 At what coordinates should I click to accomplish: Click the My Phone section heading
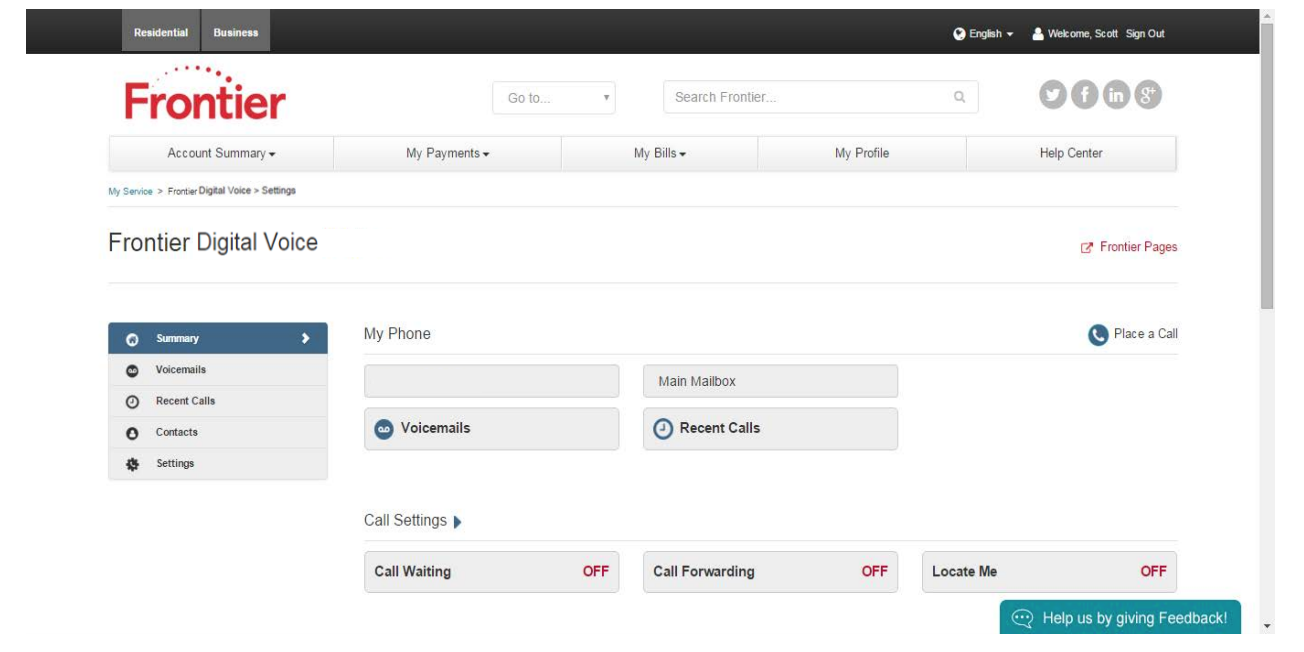tap(397, 334)
